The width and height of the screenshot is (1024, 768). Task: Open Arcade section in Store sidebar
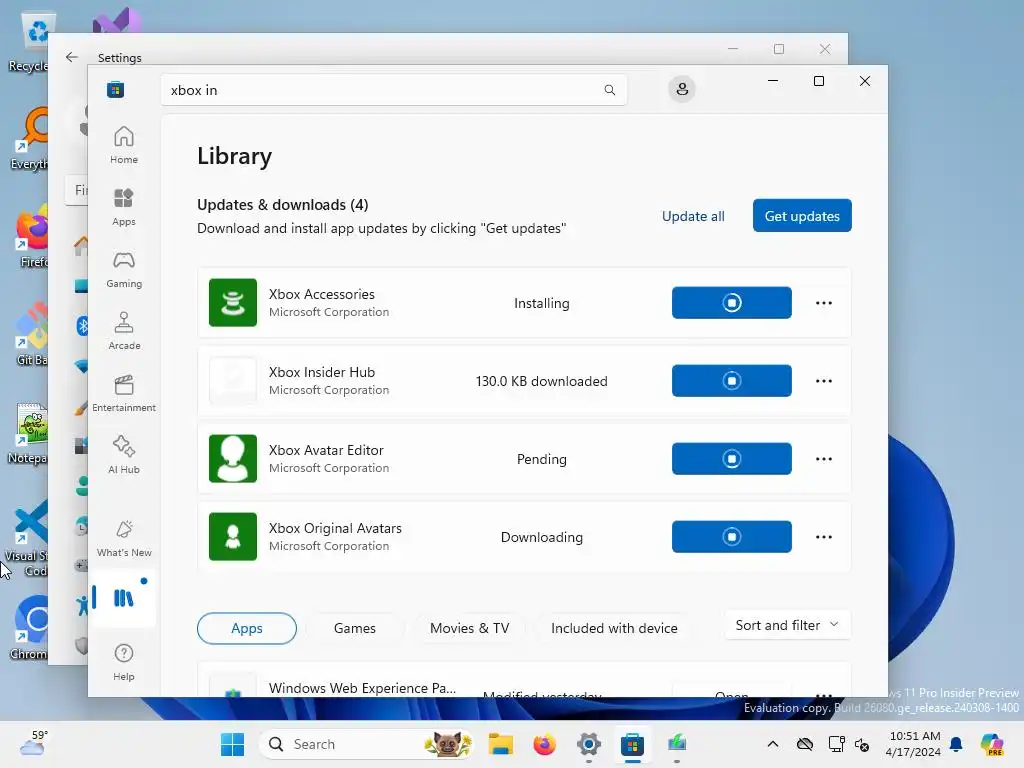pyautogui.click(x=123, y=331)
